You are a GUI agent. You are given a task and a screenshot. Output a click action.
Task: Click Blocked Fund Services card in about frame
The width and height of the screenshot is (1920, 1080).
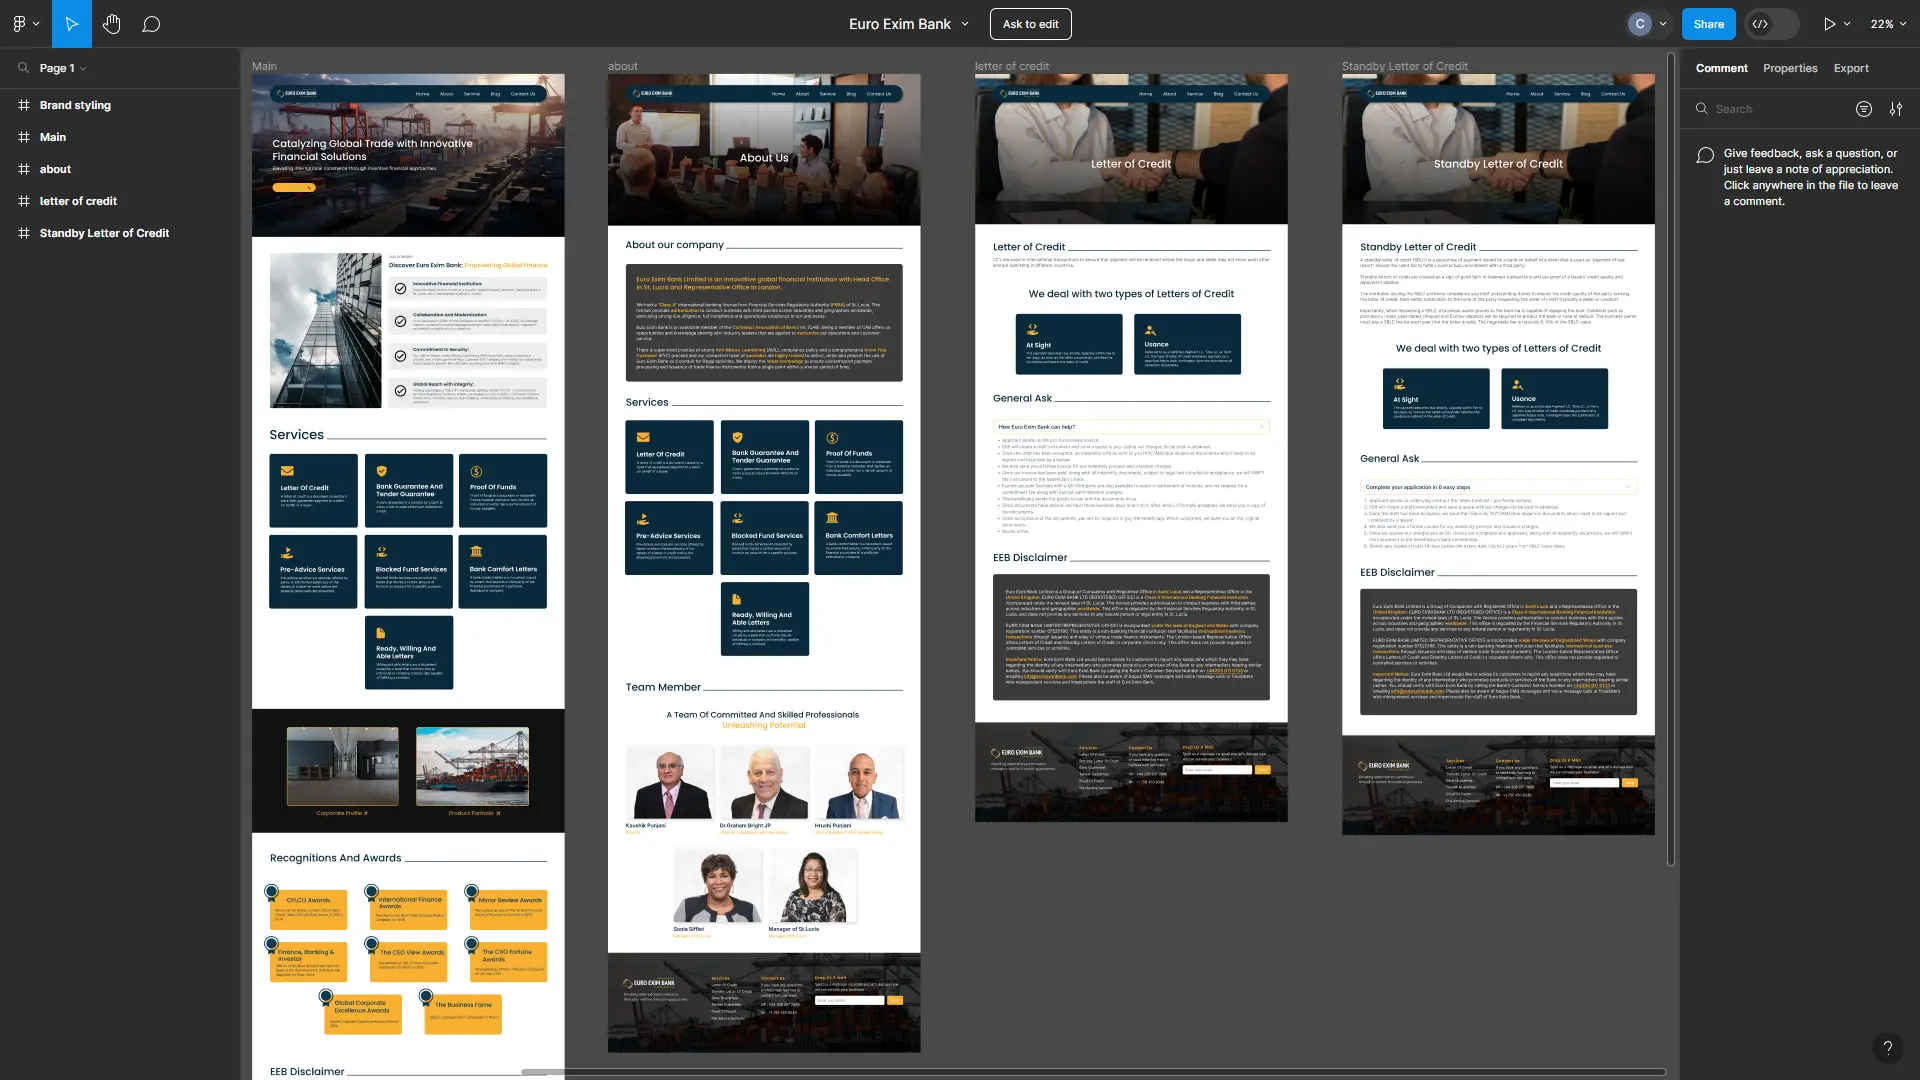click(x=764, y=538)
